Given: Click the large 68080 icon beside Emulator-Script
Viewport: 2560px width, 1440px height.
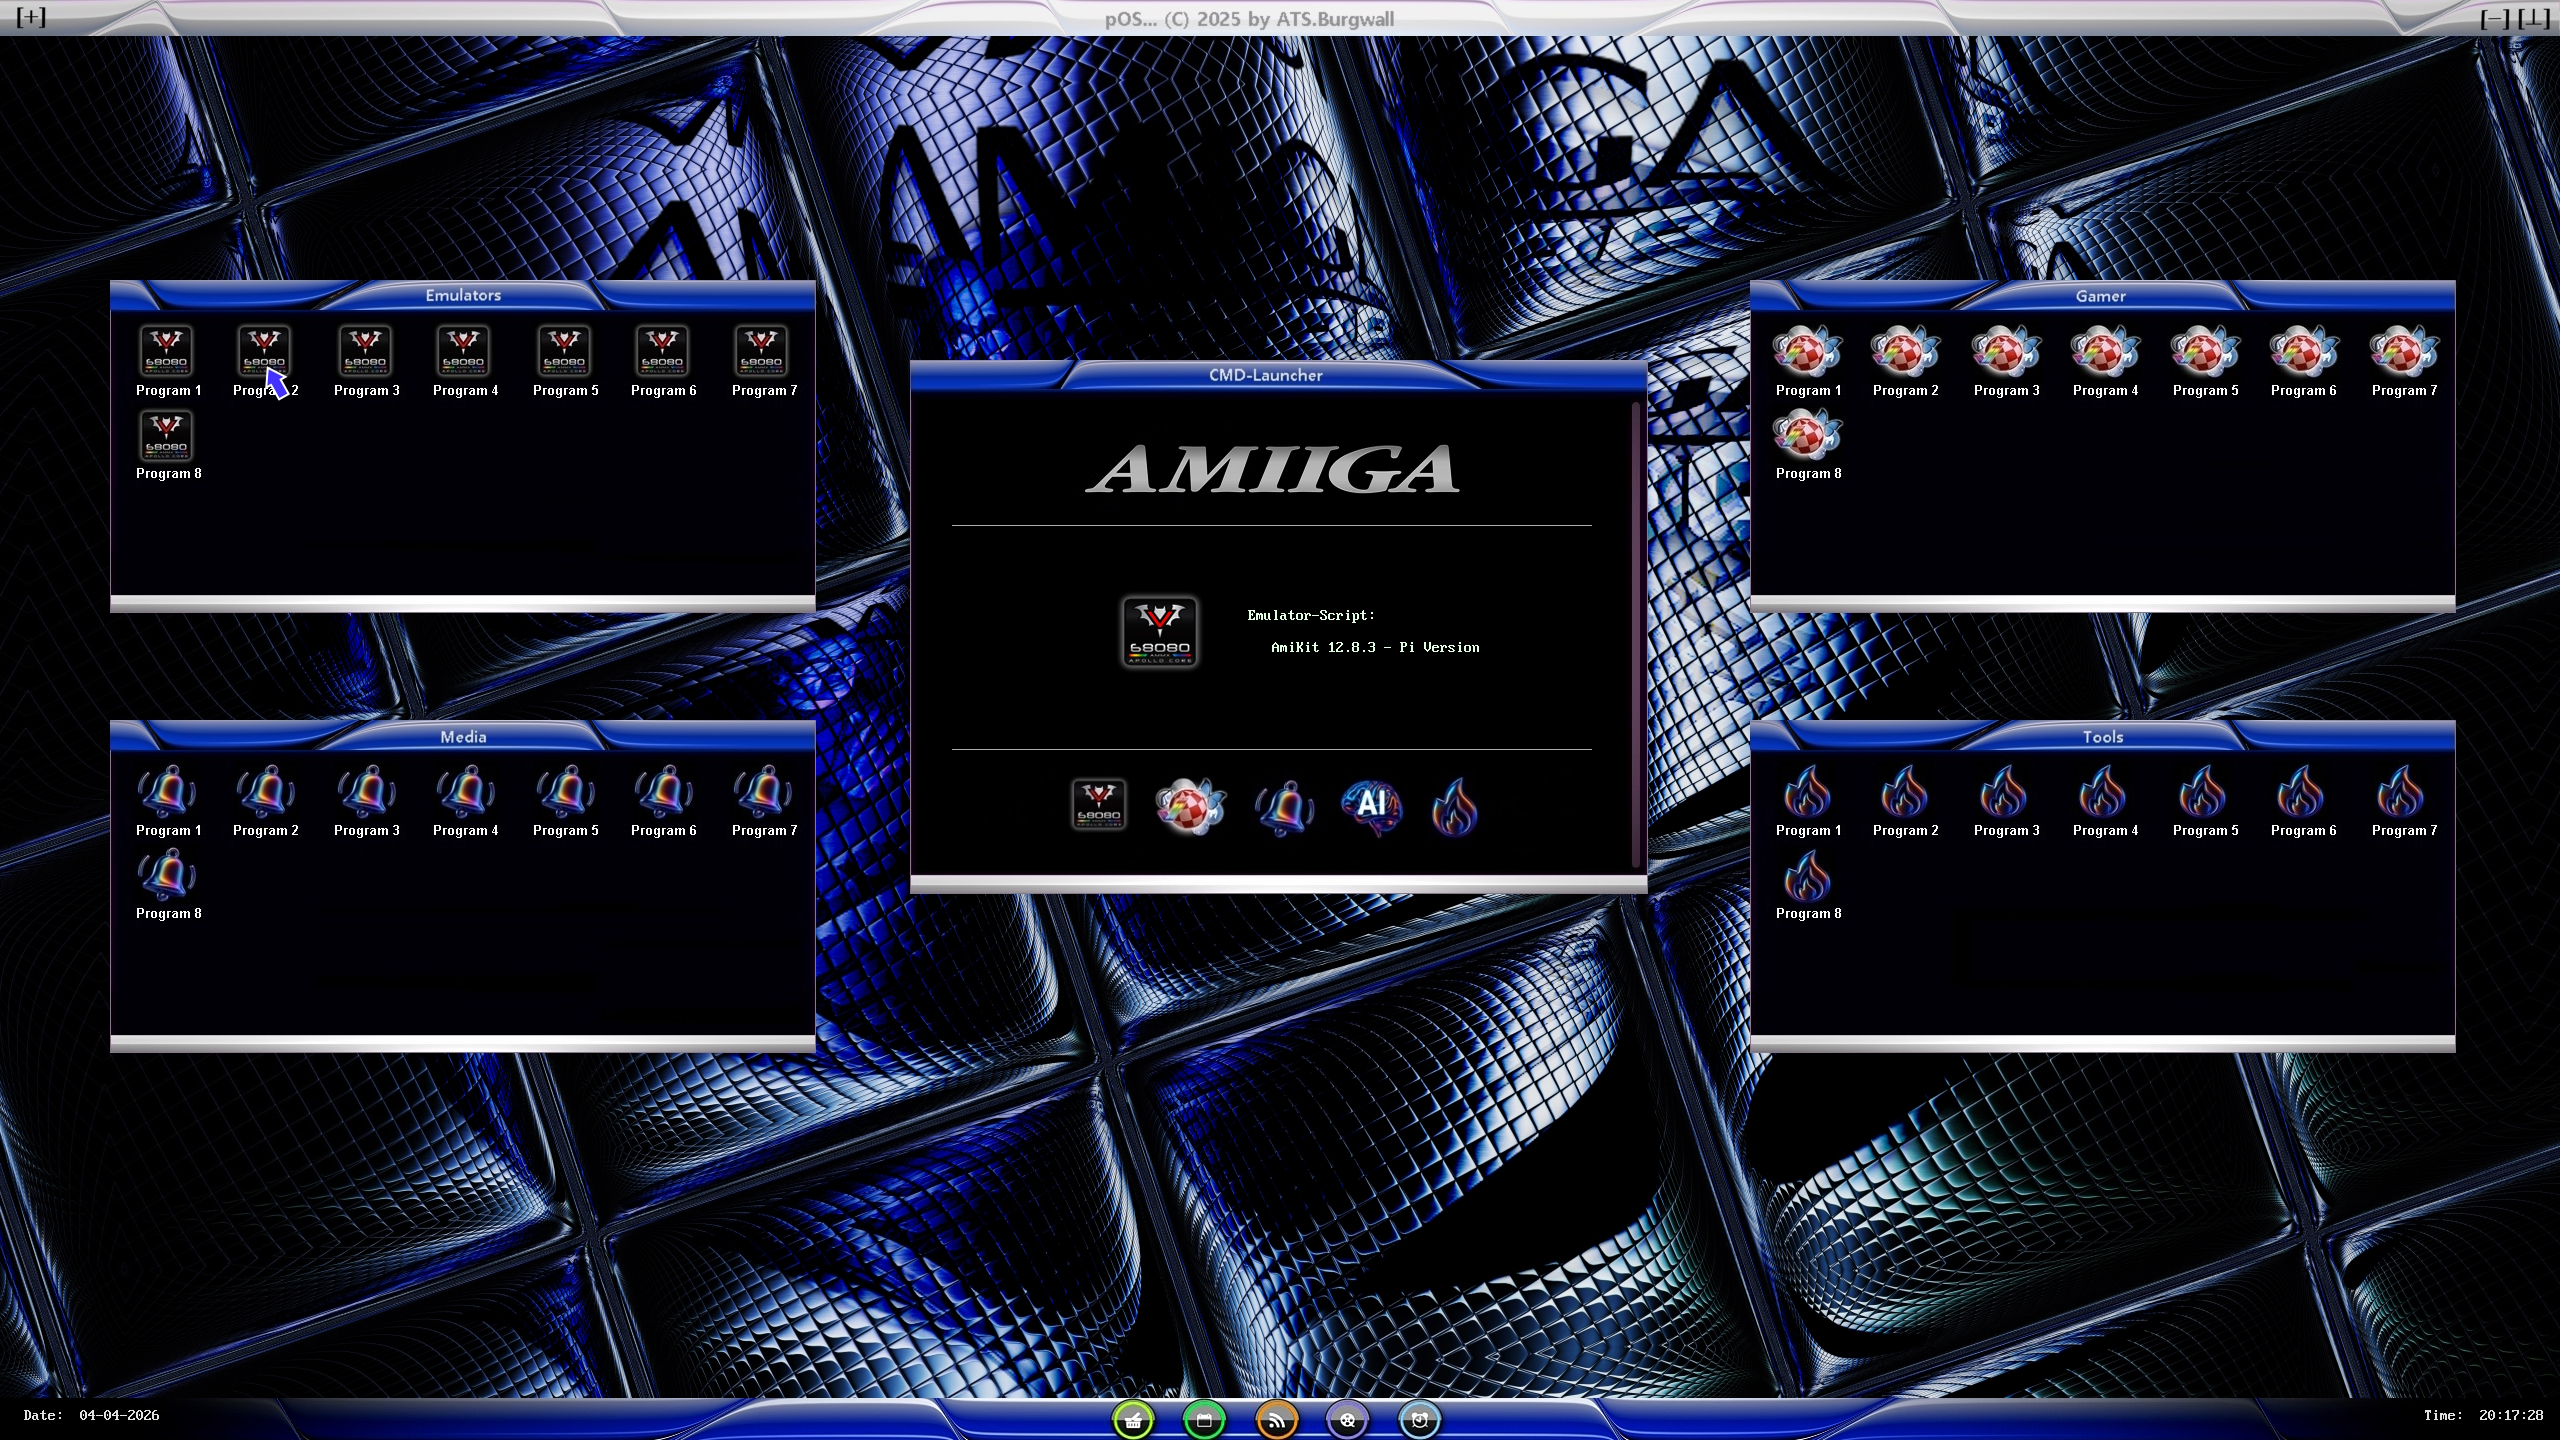Looking at the screenshot, I should (1158, 632).
